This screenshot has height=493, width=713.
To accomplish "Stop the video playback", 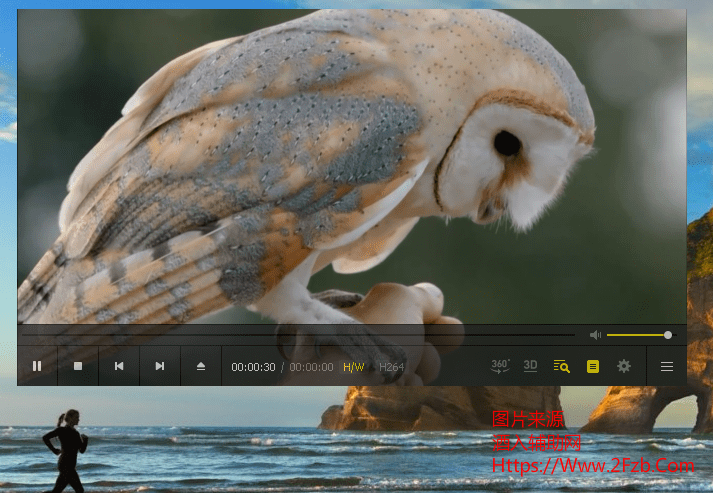I will click(x=78, y=367).
